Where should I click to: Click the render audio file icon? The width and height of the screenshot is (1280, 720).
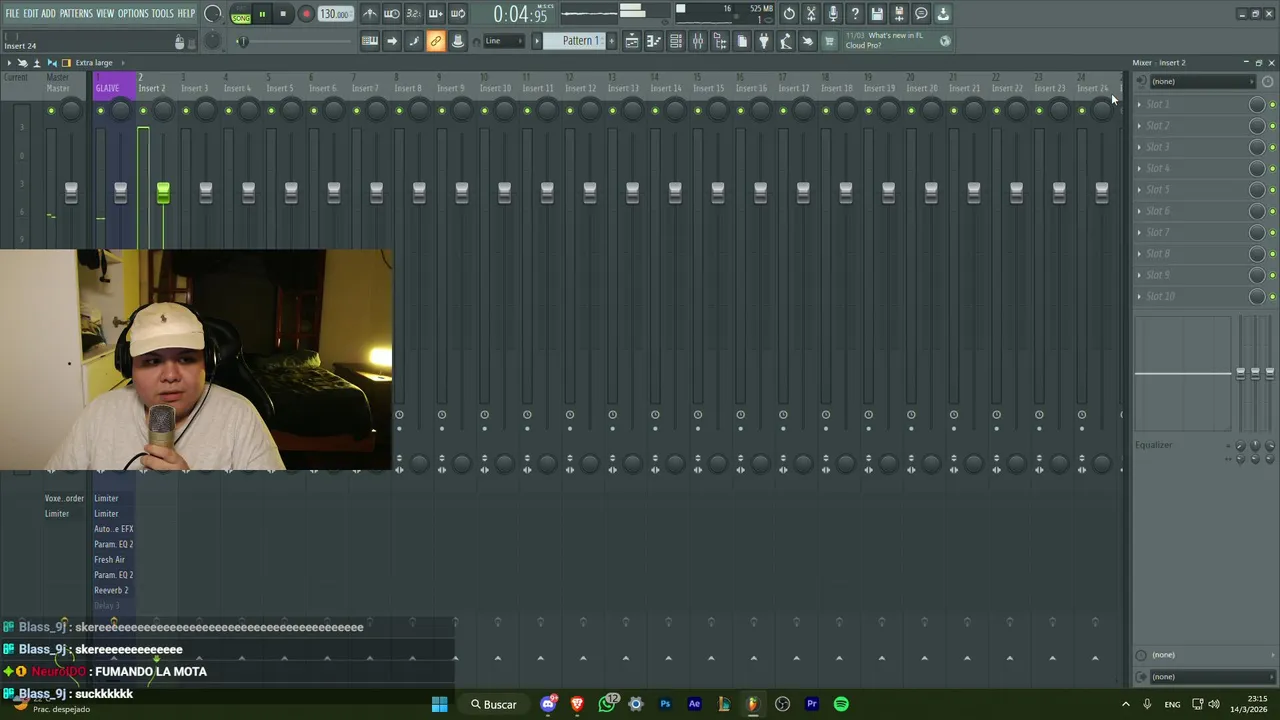coord(899,14)
